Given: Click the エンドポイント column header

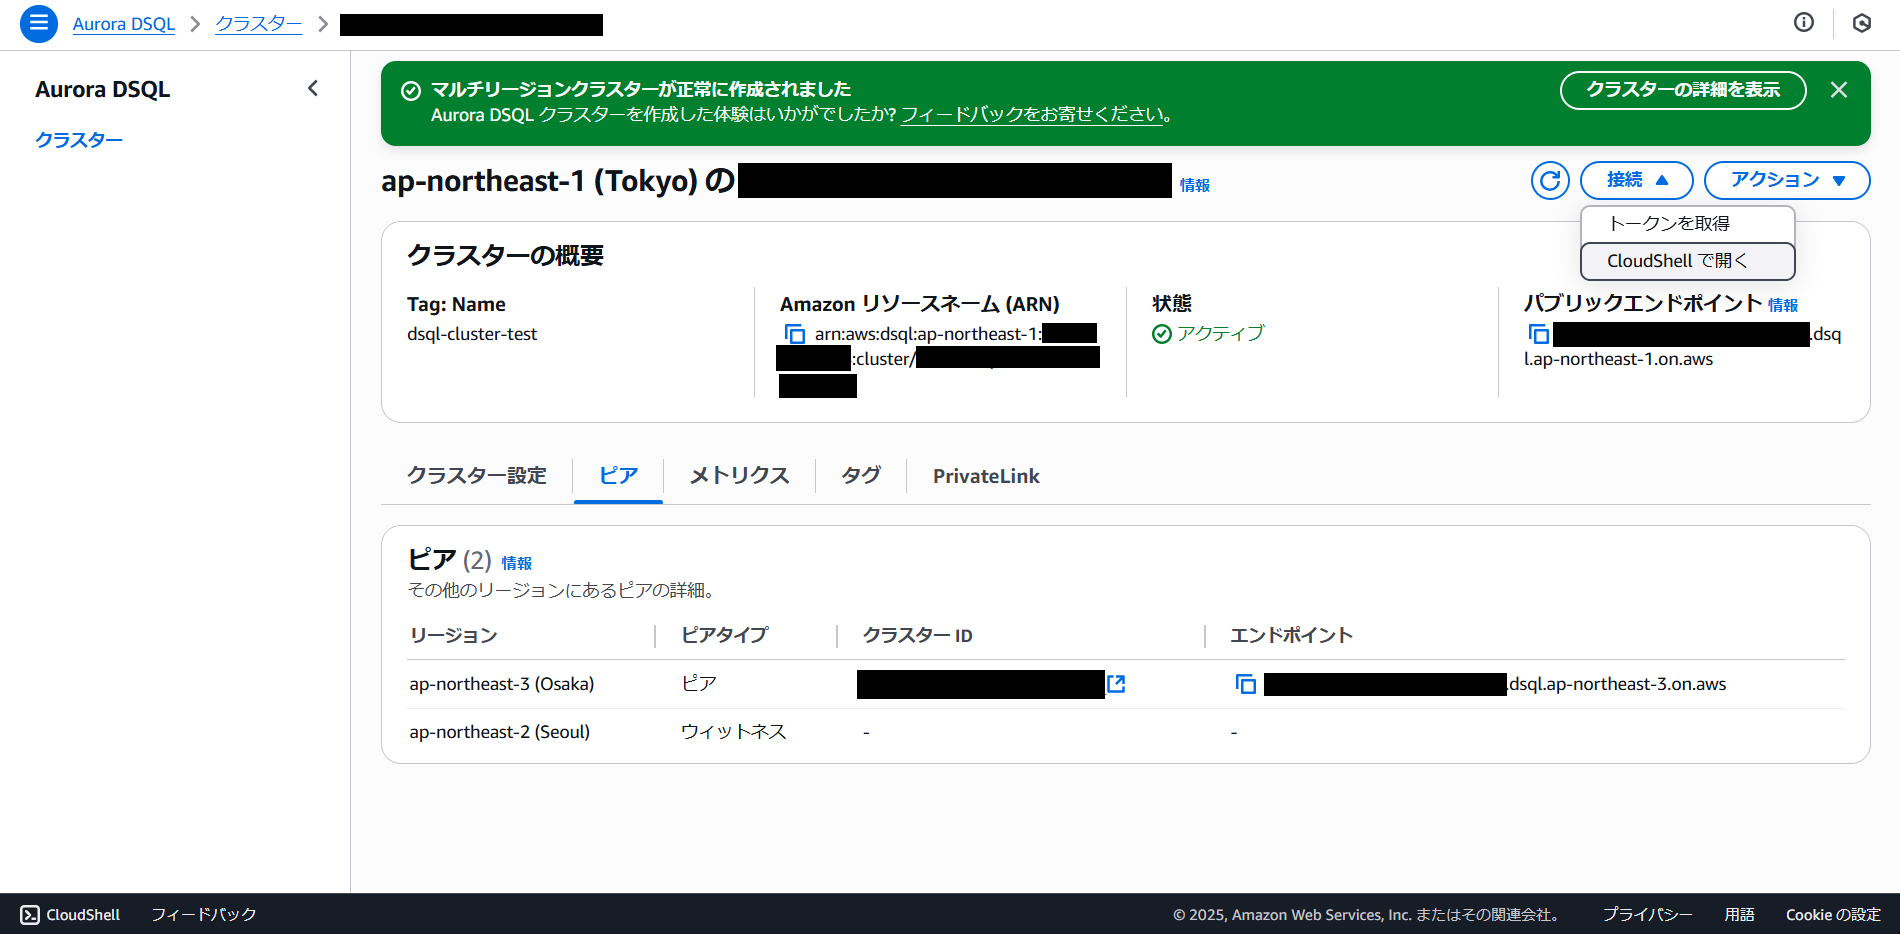Looking at the screenshot, I should [1292, 636].
